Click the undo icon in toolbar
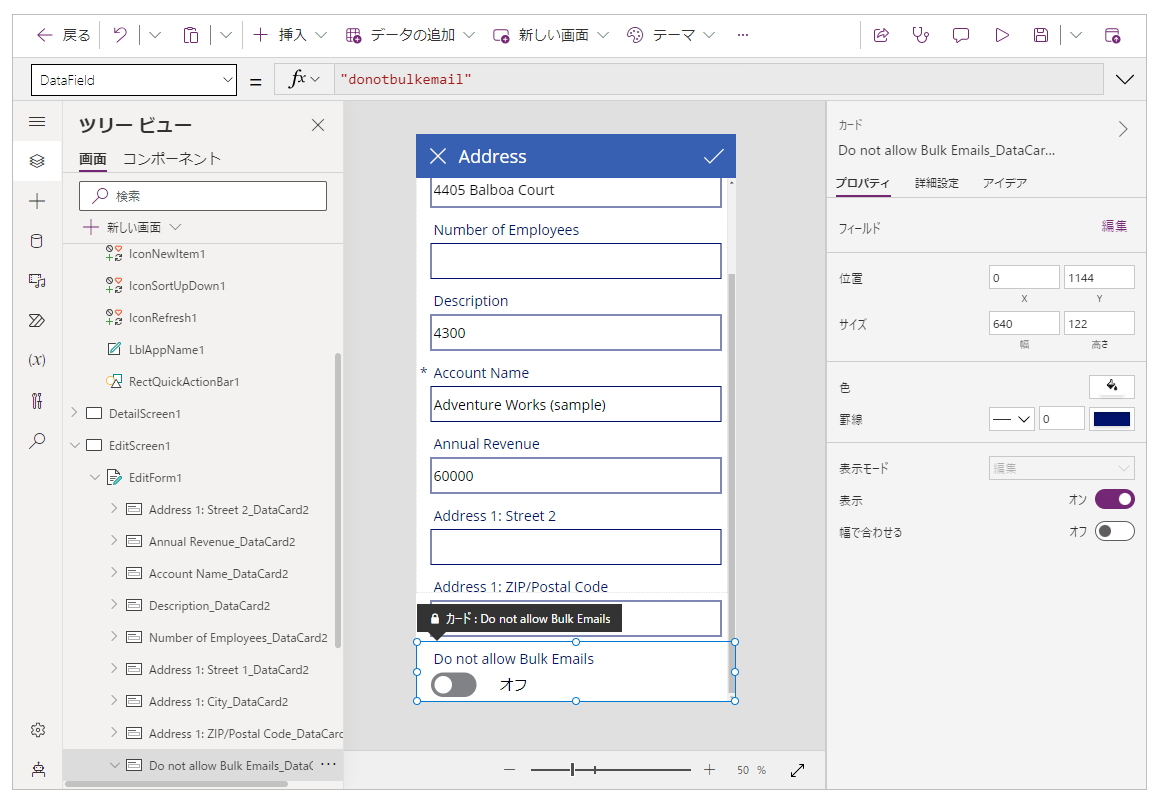This screenshot has width=1160, height=805. click(x=120, y=35)
